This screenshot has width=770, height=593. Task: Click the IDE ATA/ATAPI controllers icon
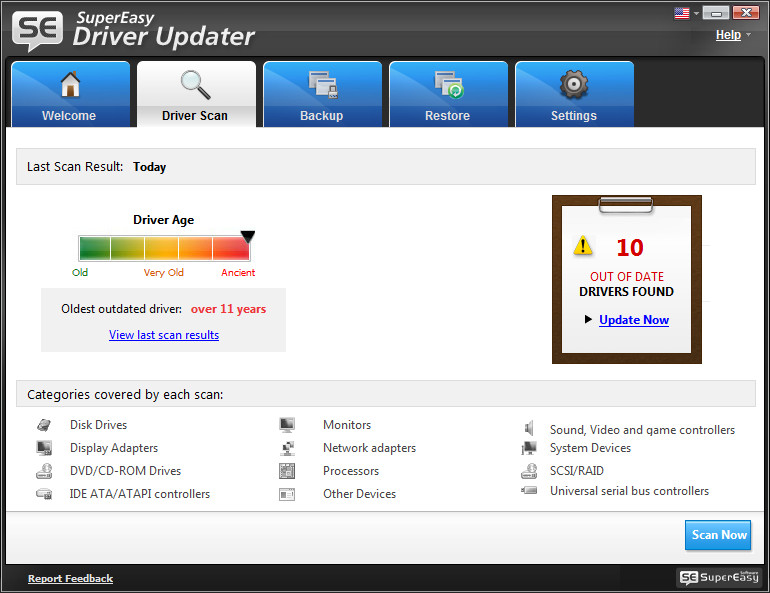pyautogui.click(x=44, y=494)
